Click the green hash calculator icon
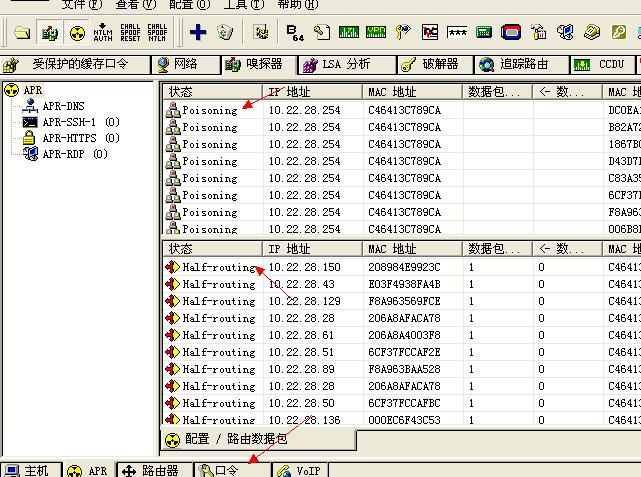This screenshot has width=641, height=477. (484, 32)
